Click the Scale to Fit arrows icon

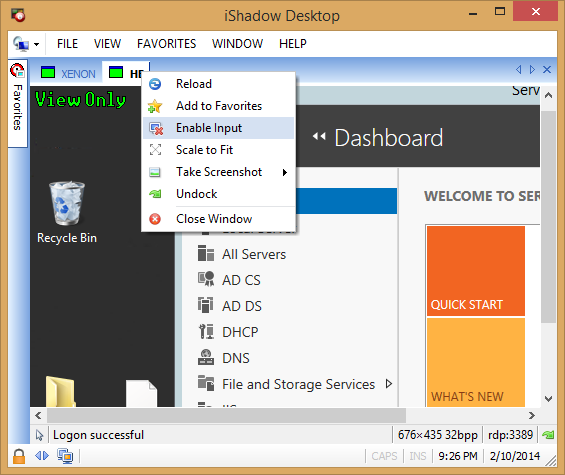[x=155, y=150]
